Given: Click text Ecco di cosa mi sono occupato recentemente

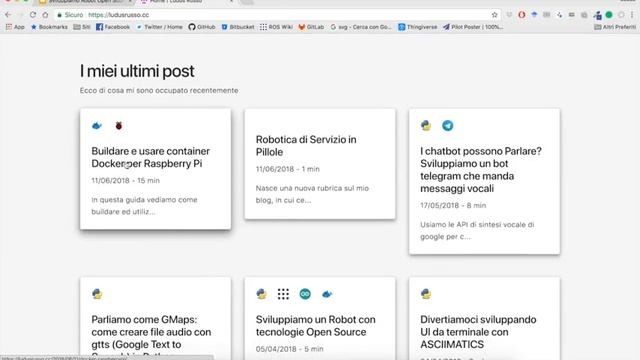Looking at the screenshot, I should click(159, 91).
